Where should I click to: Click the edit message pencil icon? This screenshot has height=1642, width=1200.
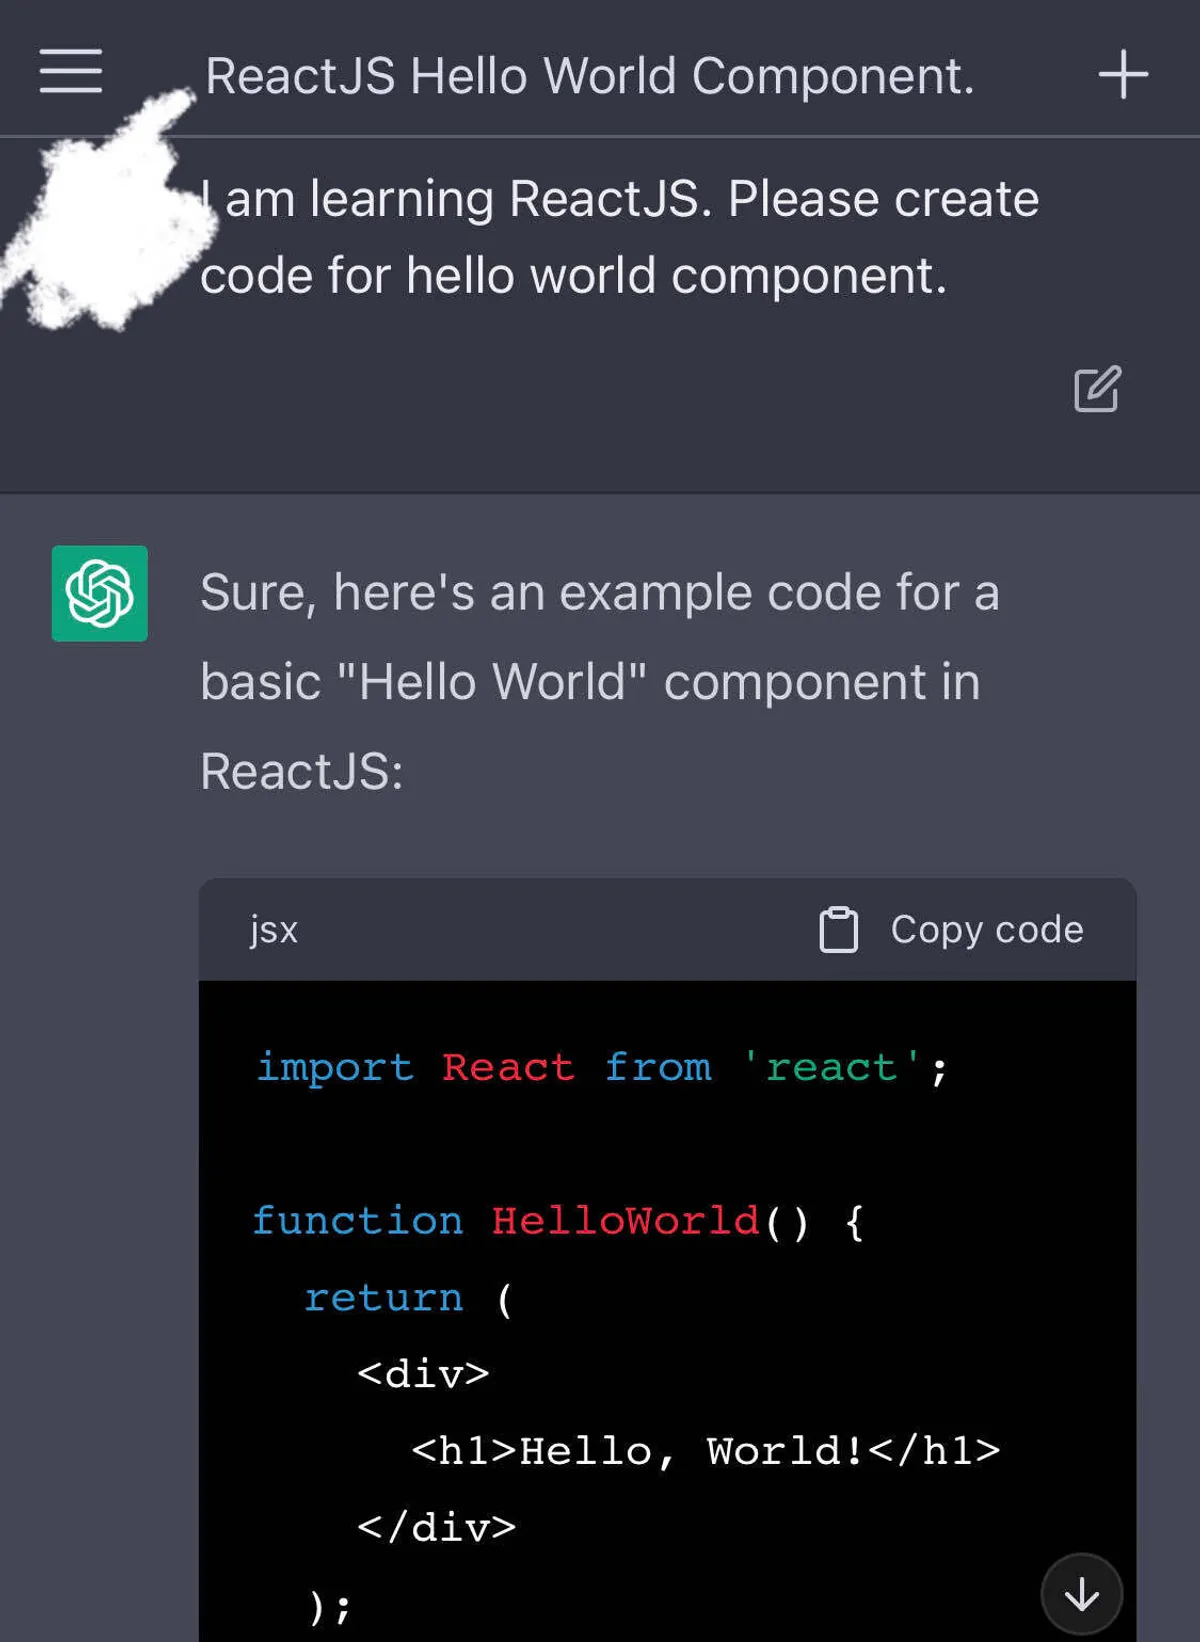(1097, 389)
